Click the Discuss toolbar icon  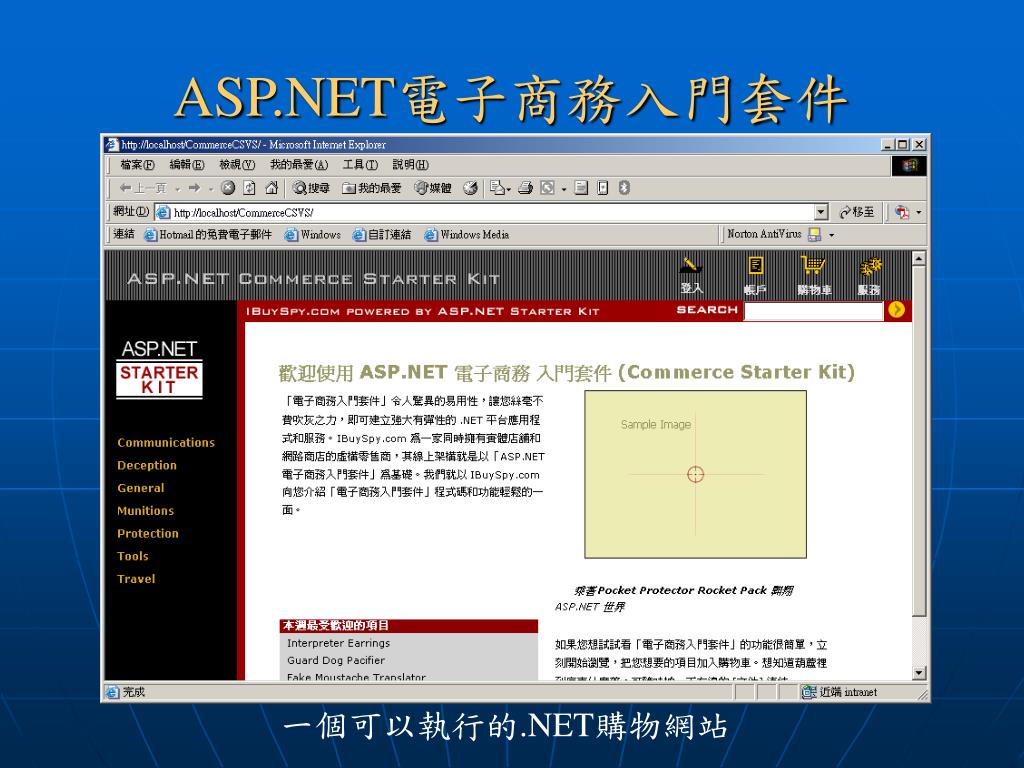tap(581, 188)
